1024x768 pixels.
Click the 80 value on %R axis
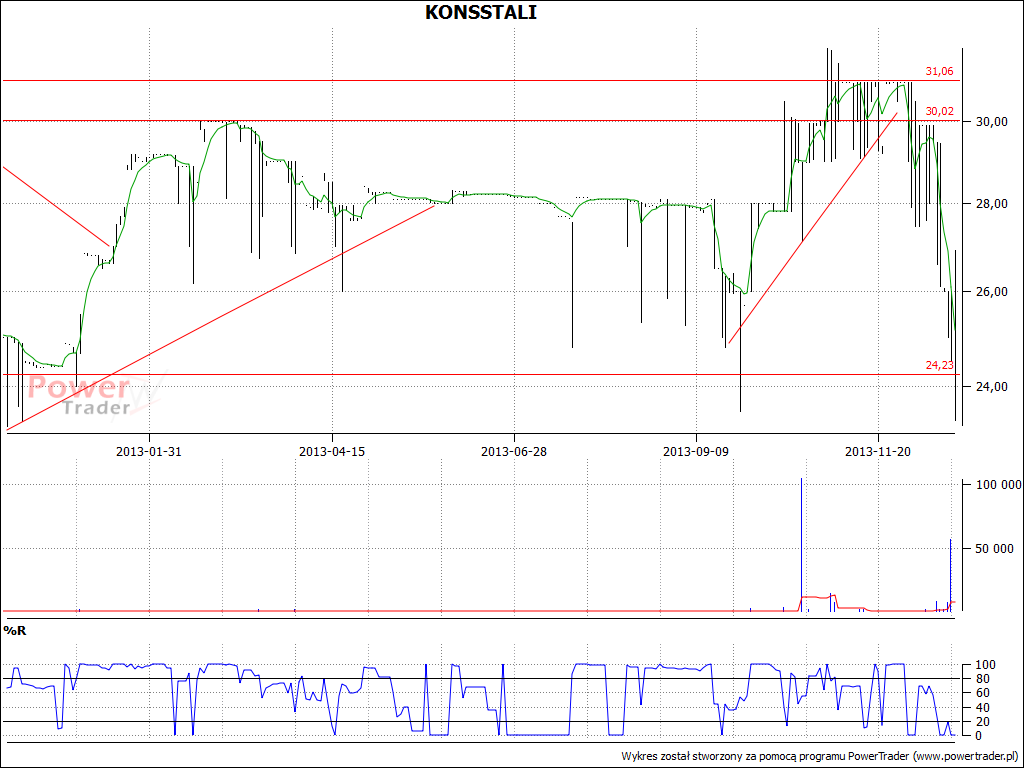point(982,679)
